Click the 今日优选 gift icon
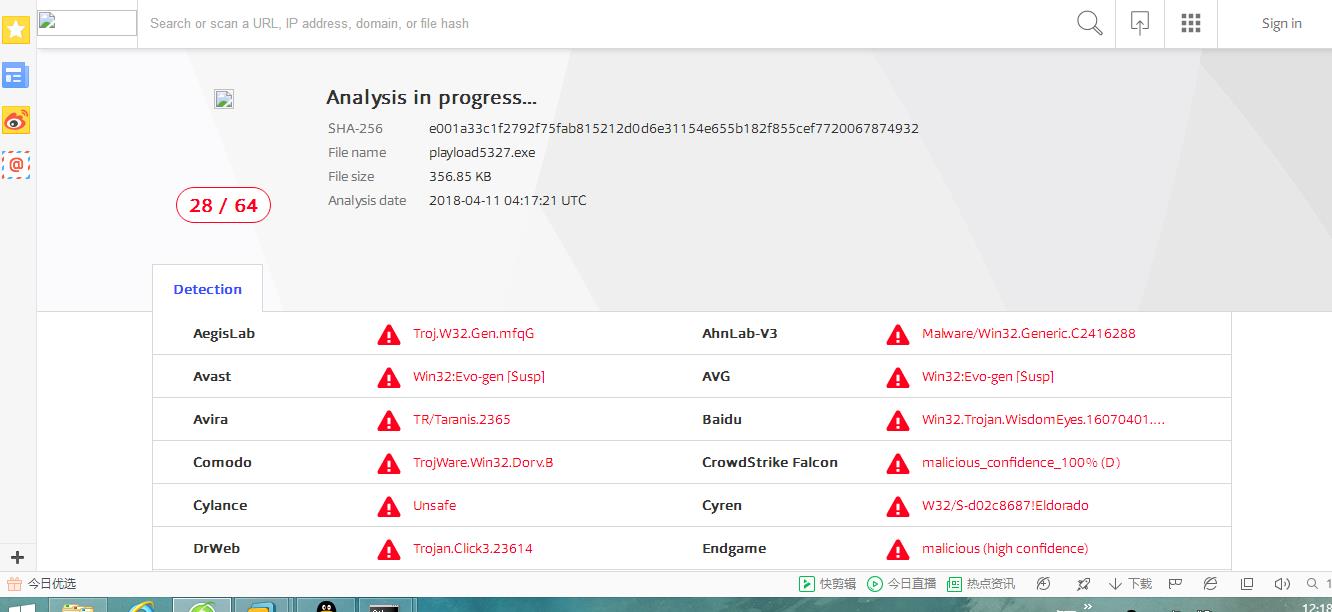This screenshot has width=1332, height=612. tap(14, 583)
